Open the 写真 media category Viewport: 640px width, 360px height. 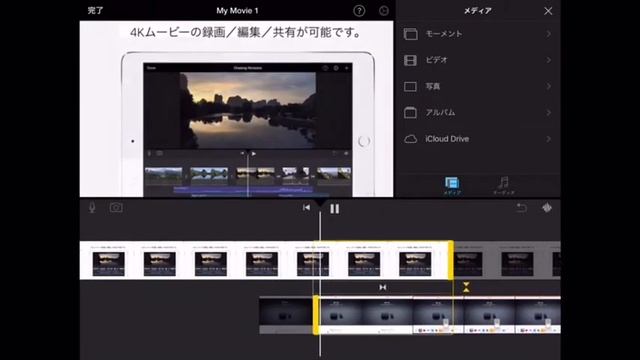point(478,86)
